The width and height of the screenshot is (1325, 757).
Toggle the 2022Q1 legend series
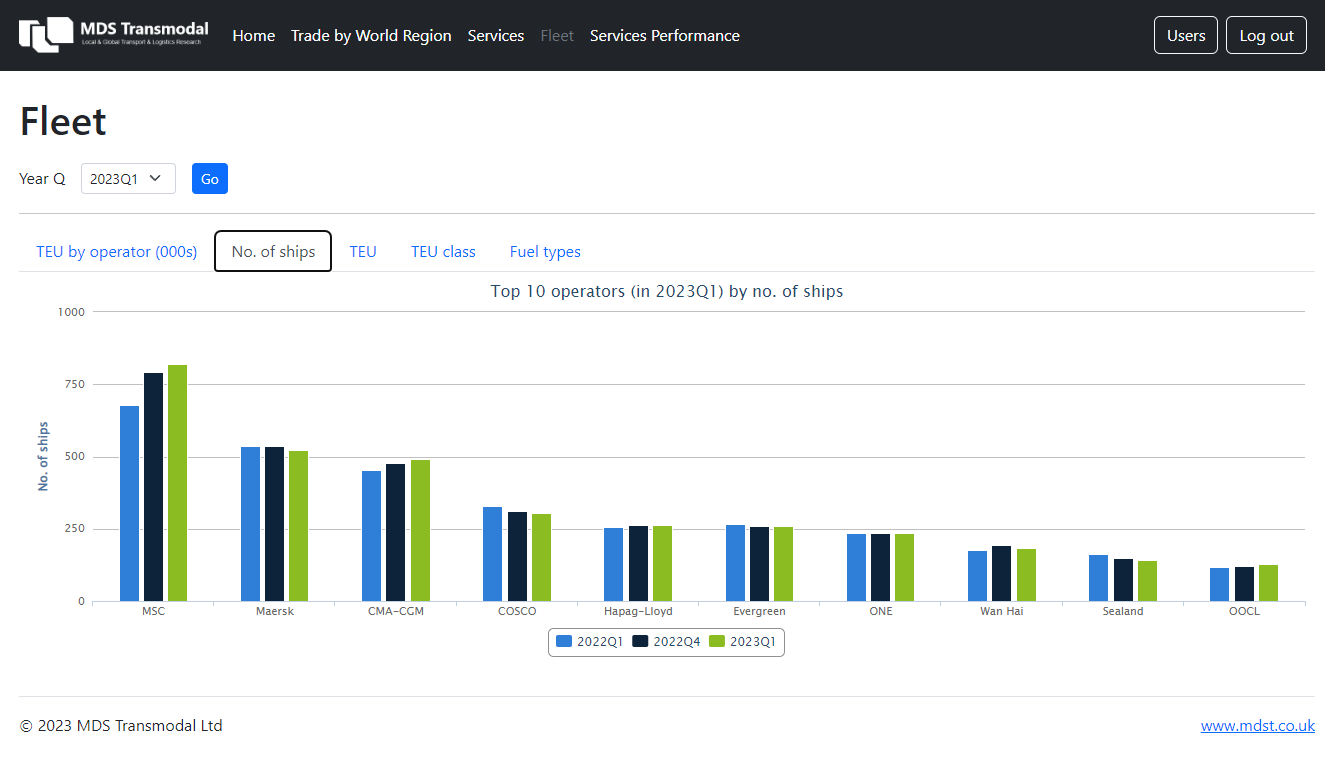pyautogui.click(x=590, y=642)
